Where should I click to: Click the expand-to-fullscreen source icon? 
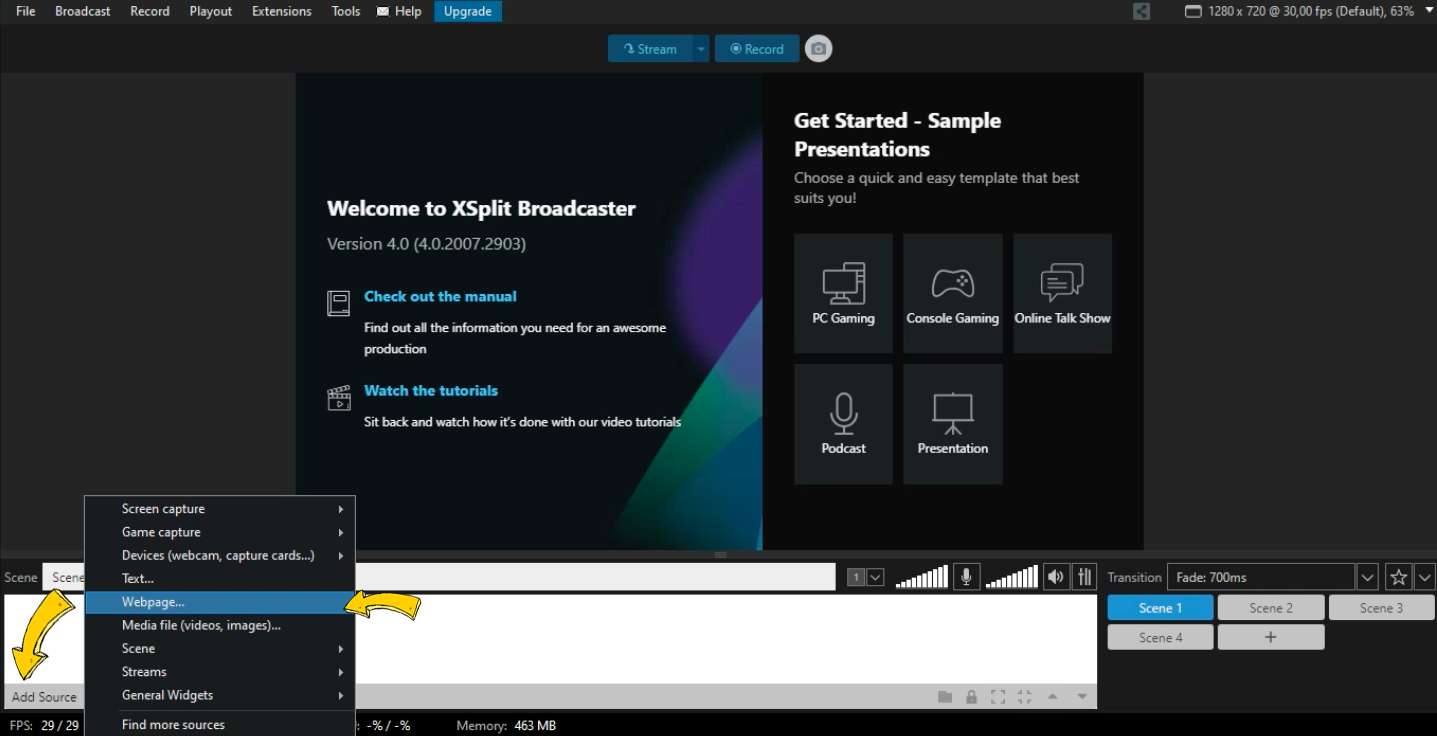tap(997, 697)
